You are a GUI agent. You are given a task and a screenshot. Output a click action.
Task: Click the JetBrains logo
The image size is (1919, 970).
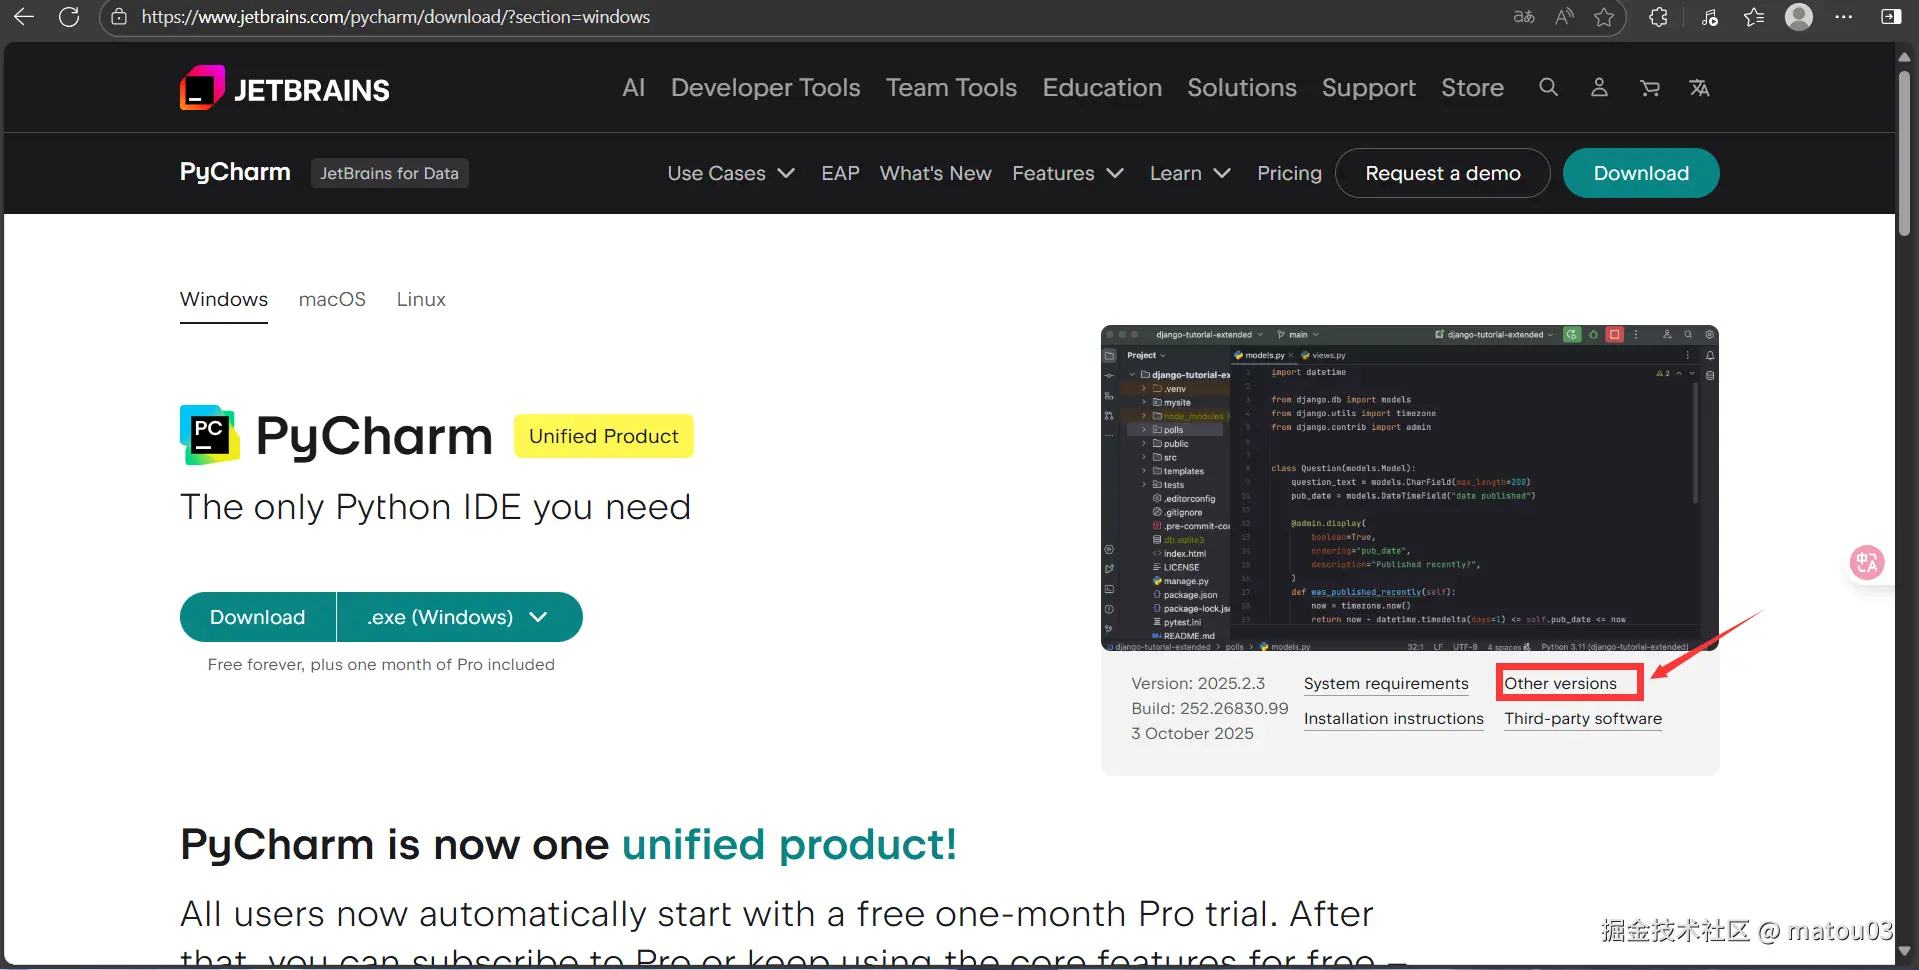click(x=285, y=88)
